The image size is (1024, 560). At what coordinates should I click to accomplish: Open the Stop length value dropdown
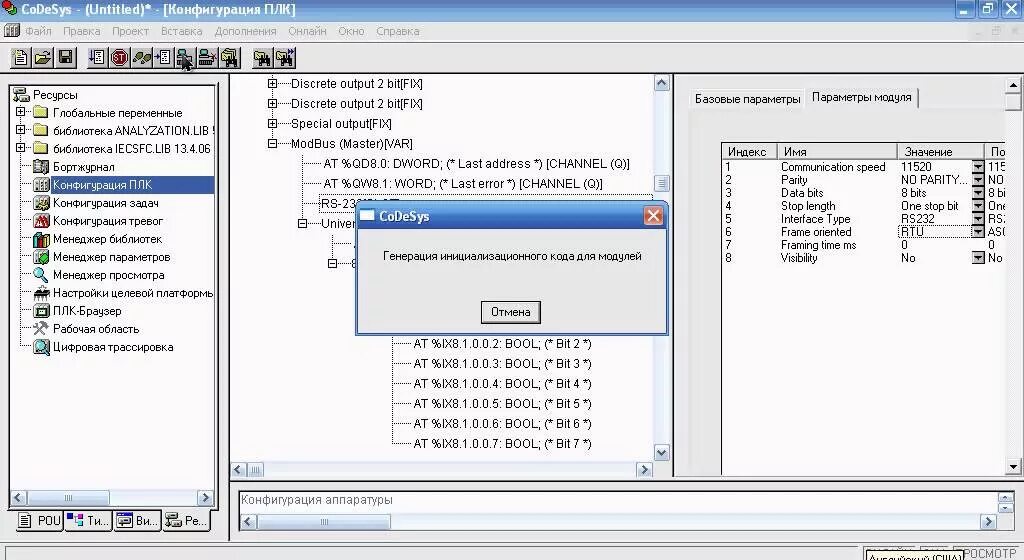click(978, 206)
